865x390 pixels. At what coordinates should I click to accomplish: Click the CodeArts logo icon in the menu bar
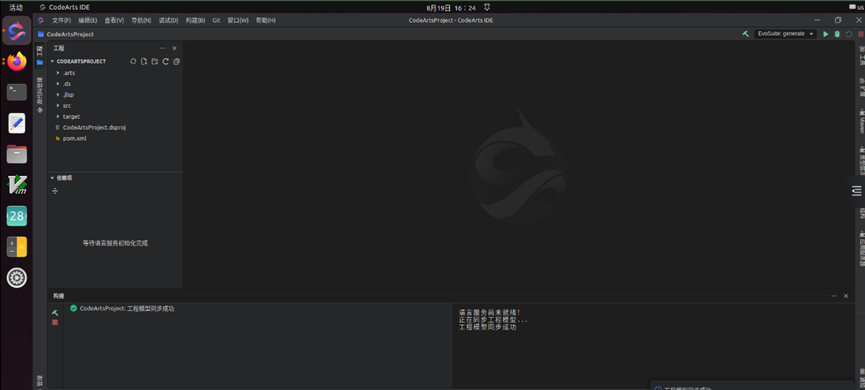coord(41,20)
